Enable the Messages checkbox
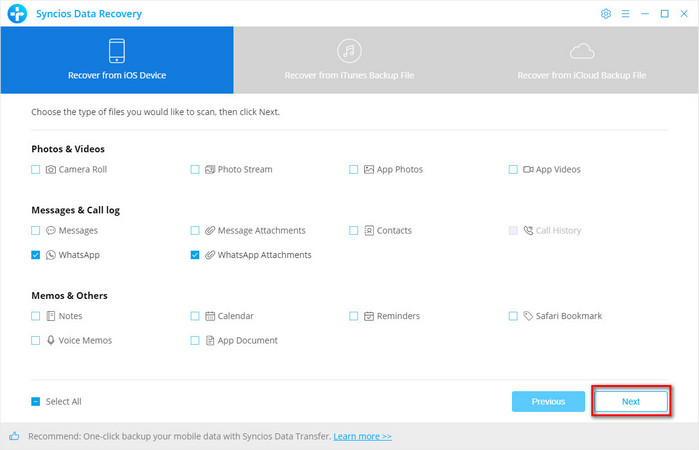The width and height of the screenshot is (699, 450). pos(36,231)
